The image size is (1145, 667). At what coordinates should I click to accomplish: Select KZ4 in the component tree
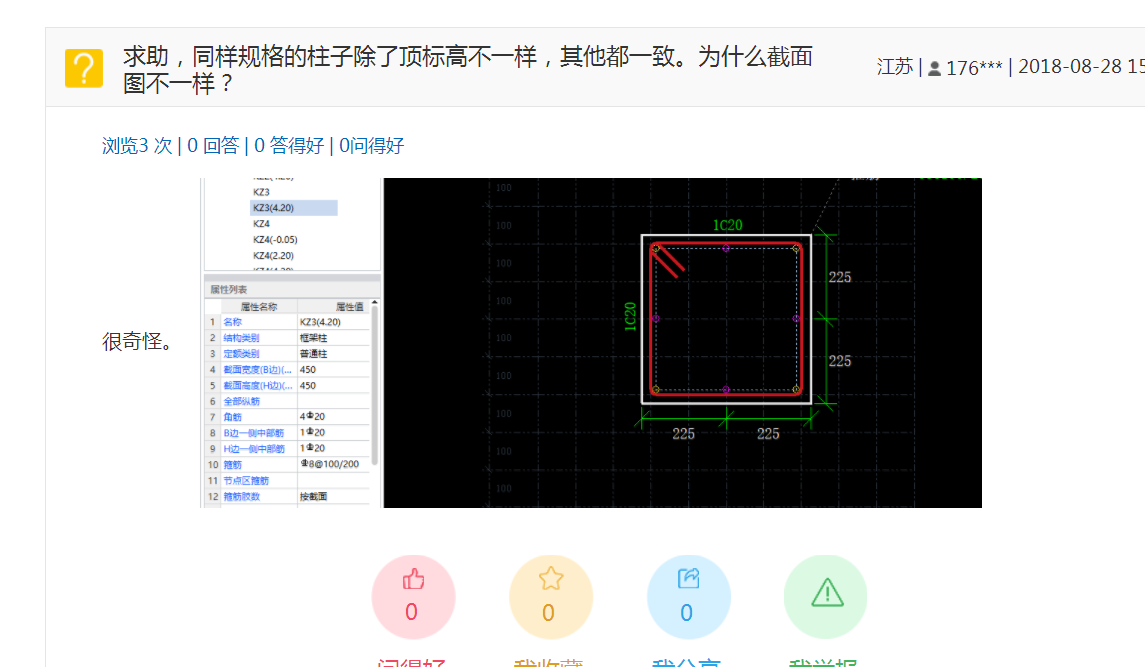tap(263, 224)
